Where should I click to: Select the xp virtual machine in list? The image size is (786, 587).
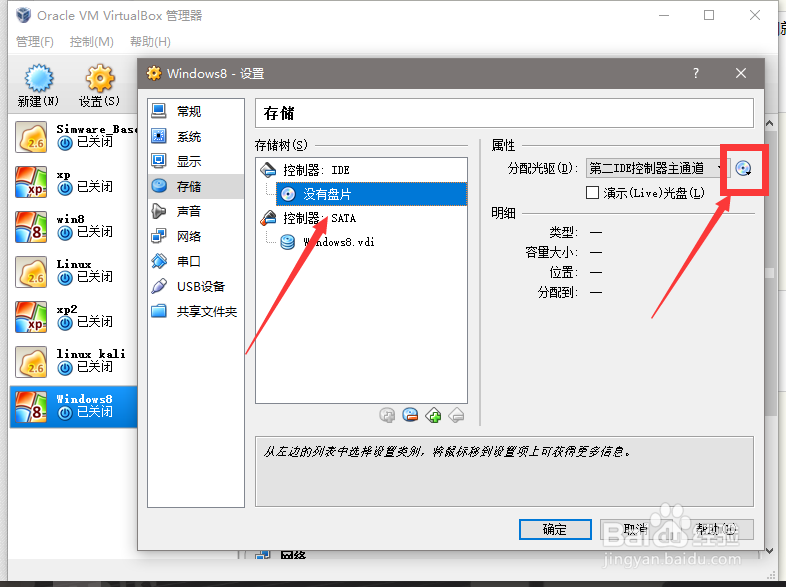[74, 182]
